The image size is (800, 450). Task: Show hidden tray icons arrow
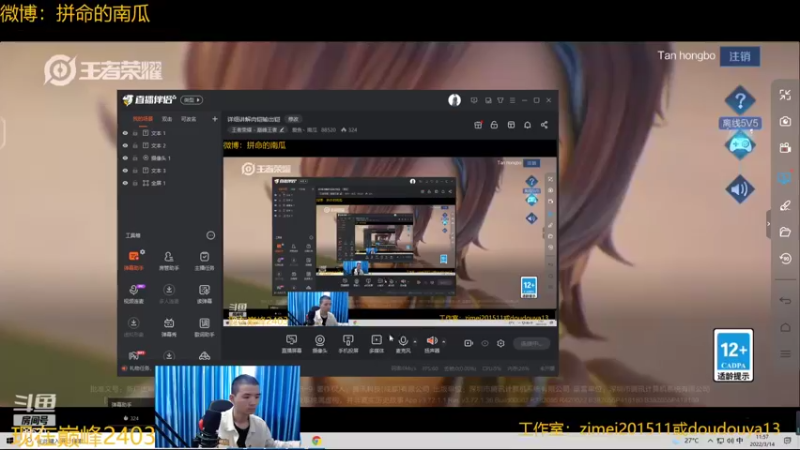click(710, 440)
